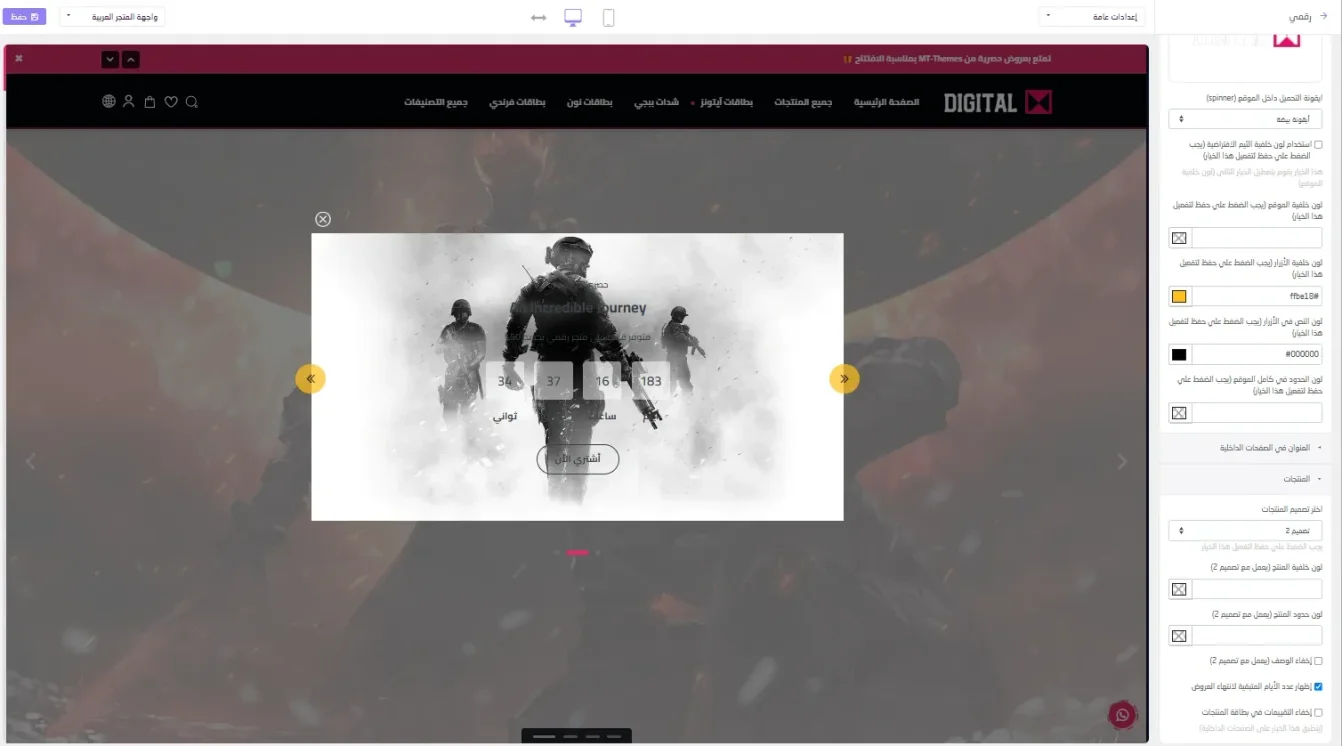Open the search icon in store header

[192, 102]
